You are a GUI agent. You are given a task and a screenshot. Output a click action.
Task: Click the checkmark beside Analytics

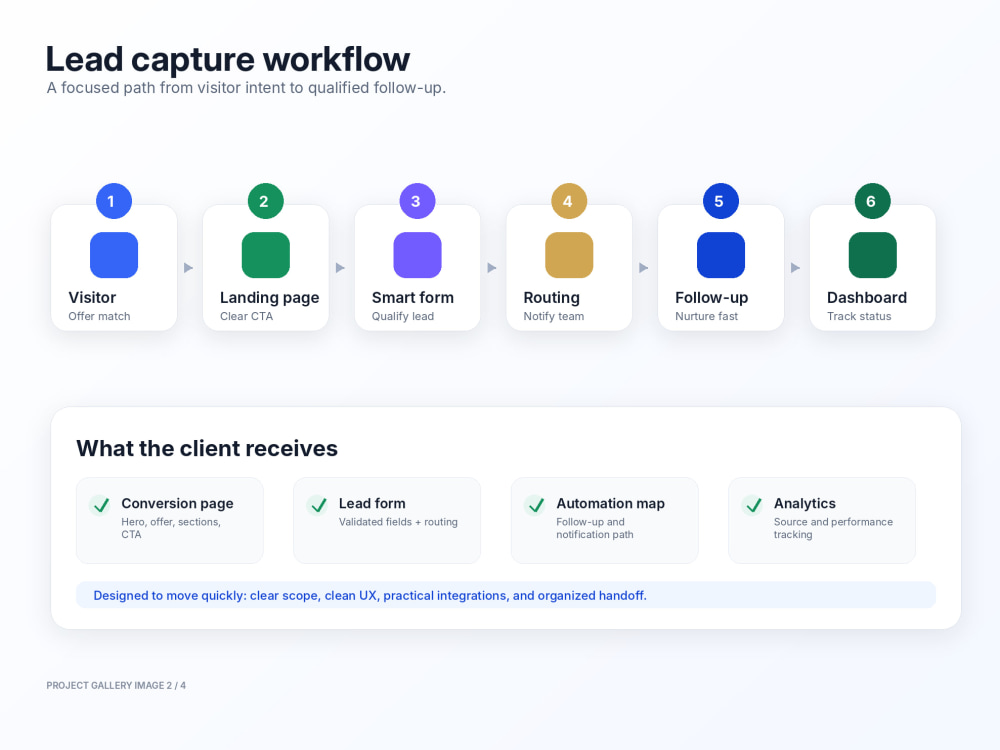[753, 505]
